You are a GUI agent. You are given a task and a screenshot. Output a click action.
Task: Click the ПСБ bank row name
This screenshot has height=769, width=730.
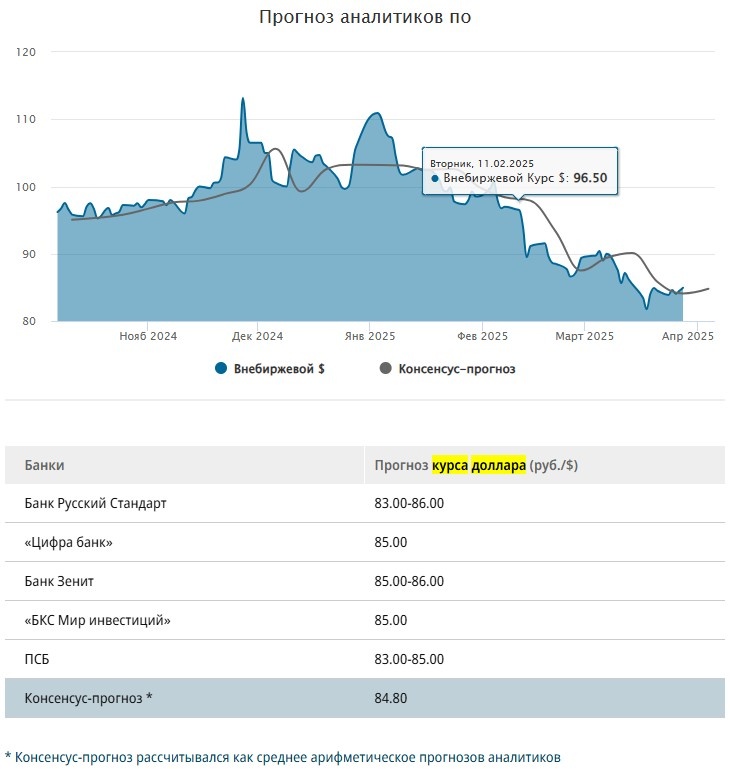[x=39, y=659]
